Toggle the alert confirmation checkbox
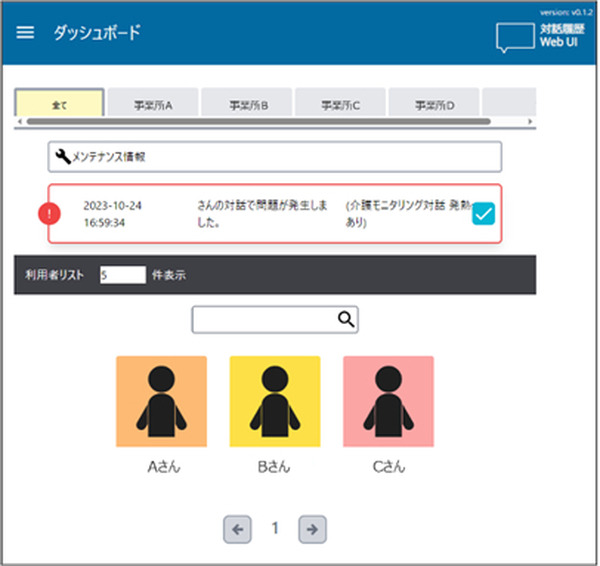 (x=483, y=213)
